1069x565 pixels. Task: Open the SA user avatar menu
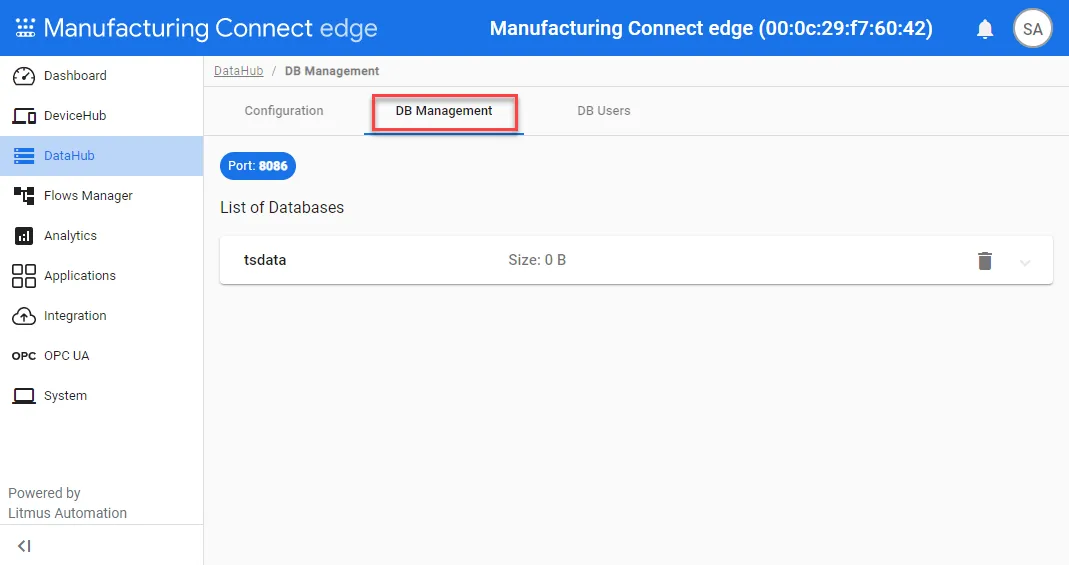(1032, 29)
